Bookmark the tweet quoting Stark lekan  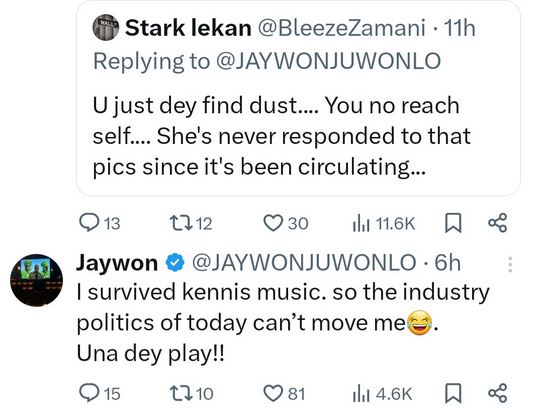453,223
